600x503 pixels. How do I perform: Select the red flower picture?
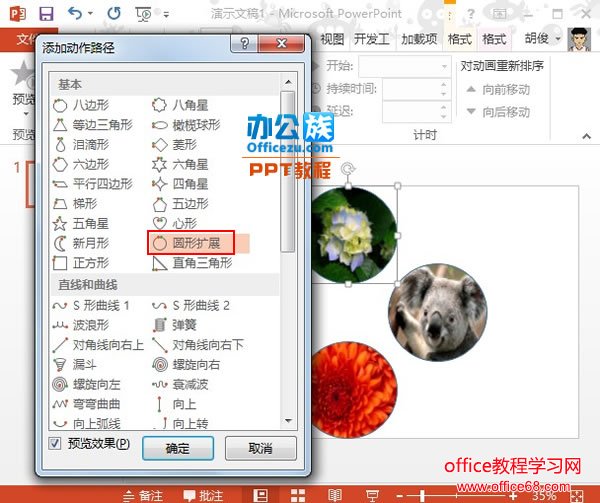(354, 389)
